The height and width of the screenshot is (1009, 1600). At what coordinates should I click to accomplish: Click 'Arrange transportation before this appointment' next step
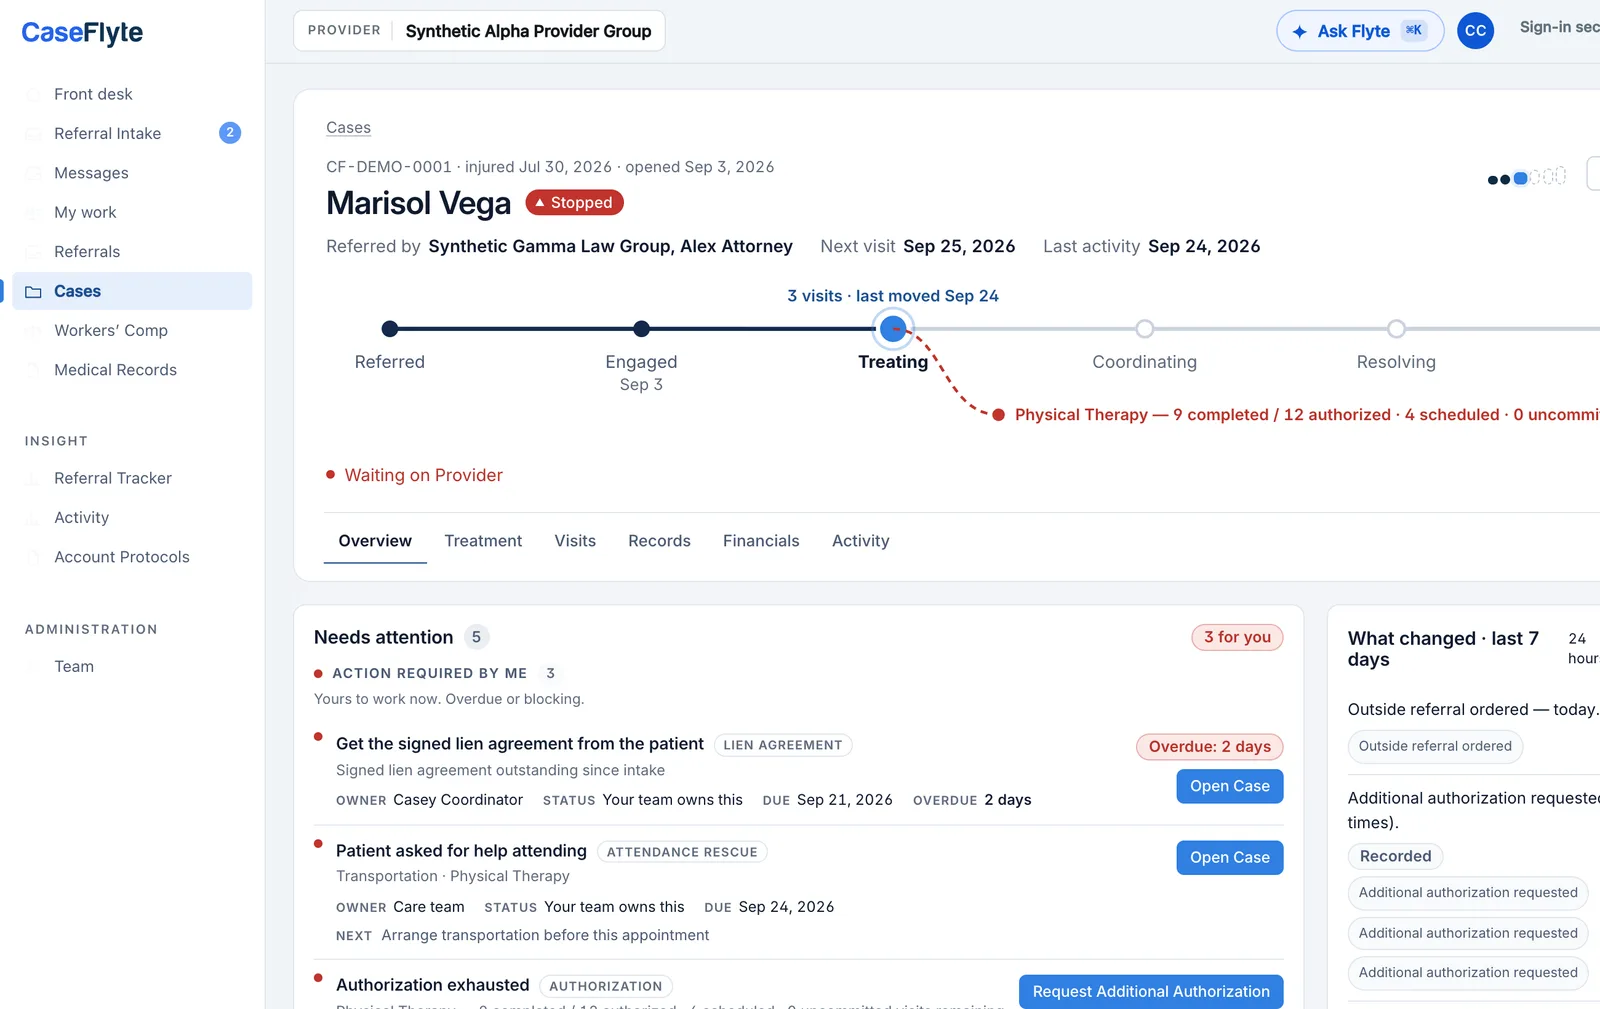point(545,935)
